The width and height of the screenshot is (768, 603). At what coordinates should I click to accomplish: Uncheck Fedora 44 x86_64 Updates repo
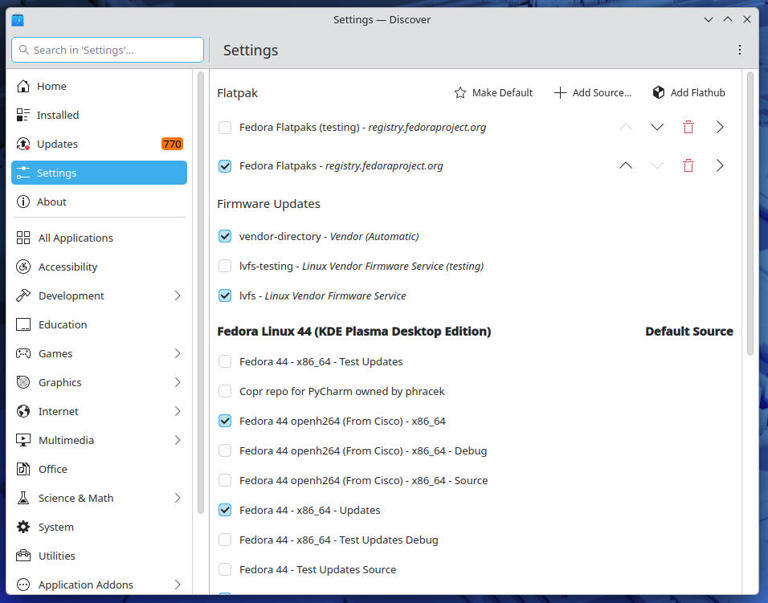tap(225, 510)
